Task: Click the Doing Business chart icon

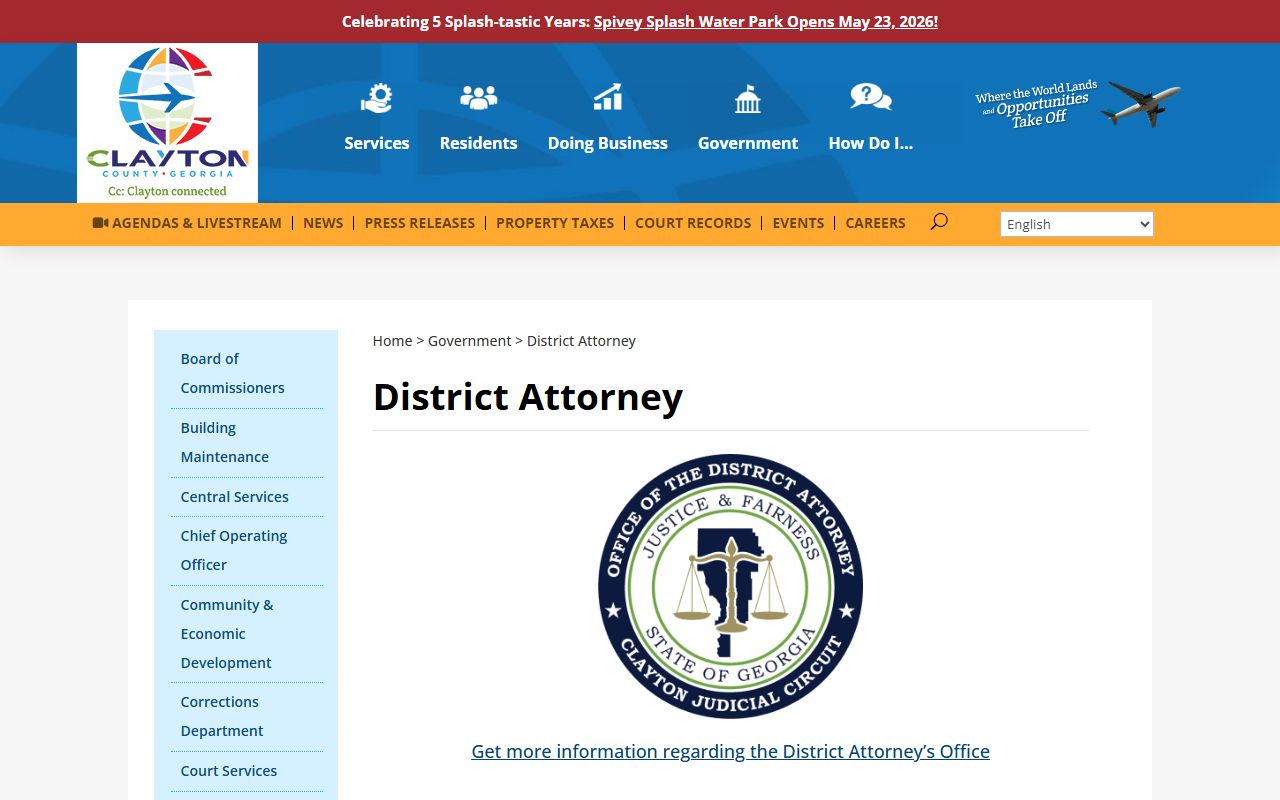Action: (x=608, y=97)
